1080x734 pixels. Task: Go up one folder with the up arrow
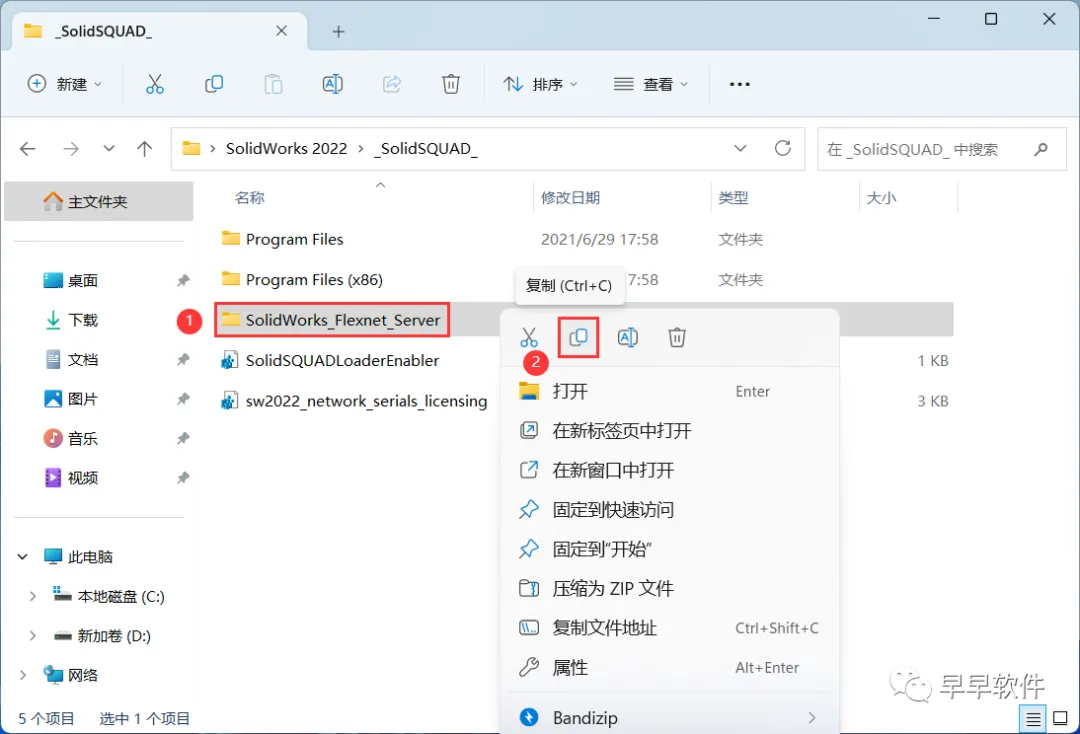point(145,148)
